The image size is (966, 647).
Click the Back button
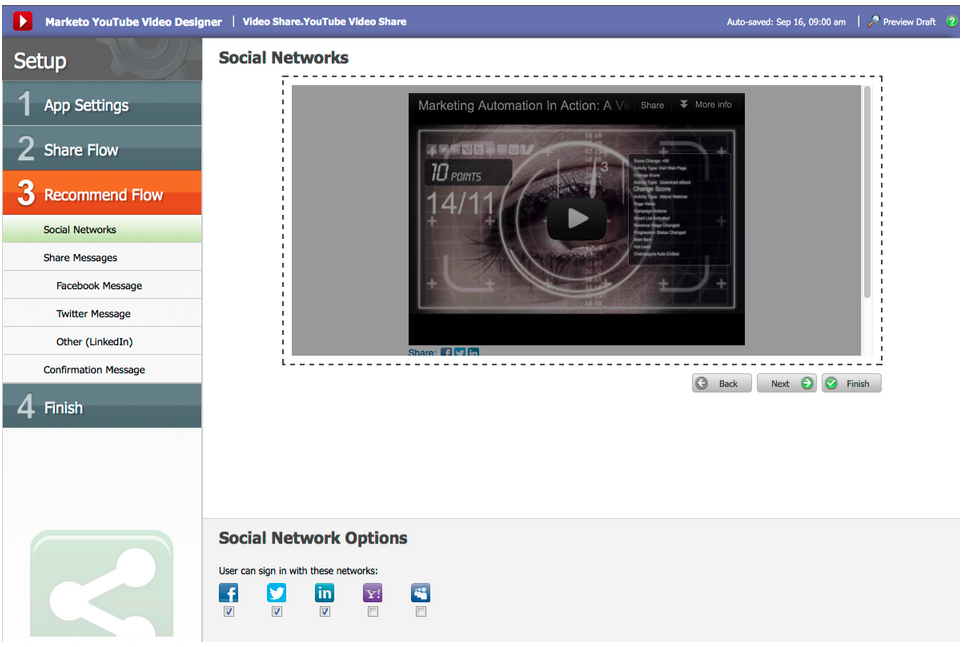coord(721,383)
